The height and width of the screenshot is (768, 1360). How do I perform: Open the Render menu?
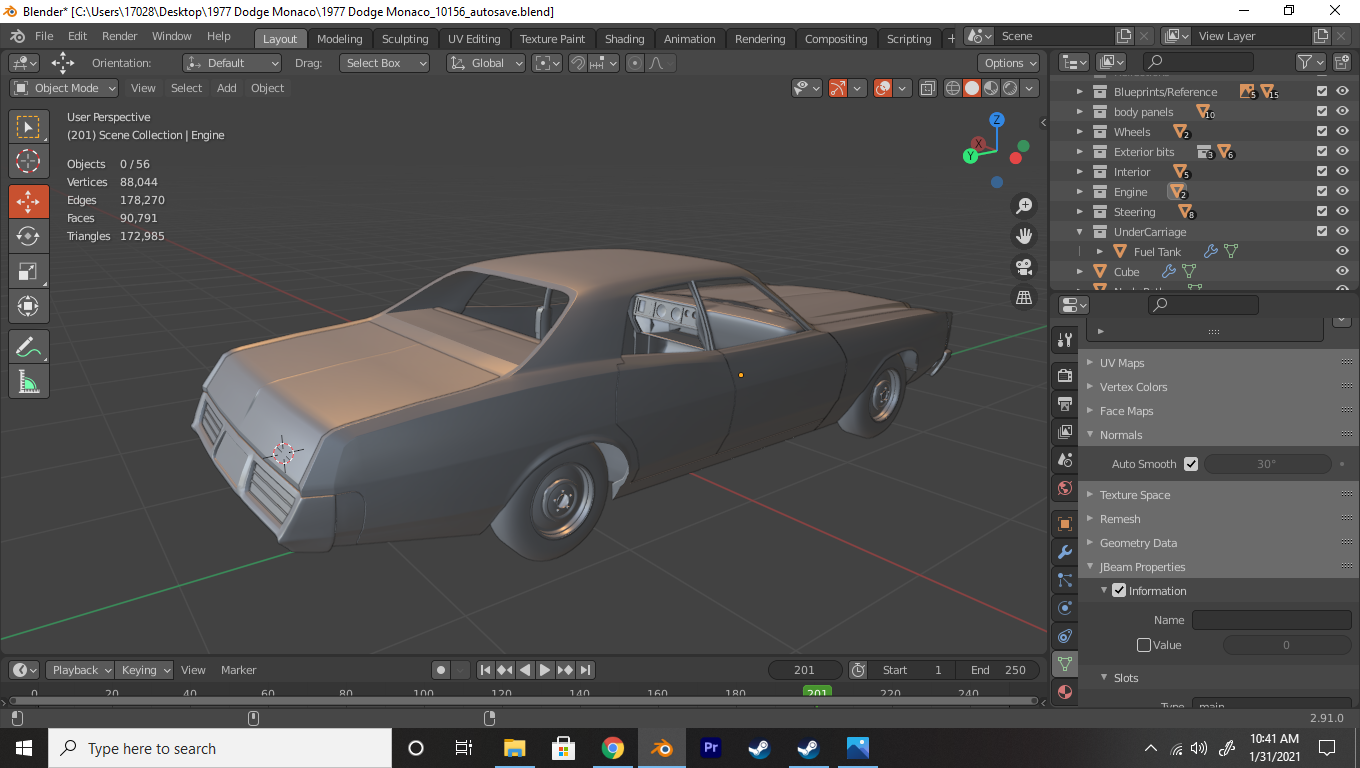(x=120, y=36)
